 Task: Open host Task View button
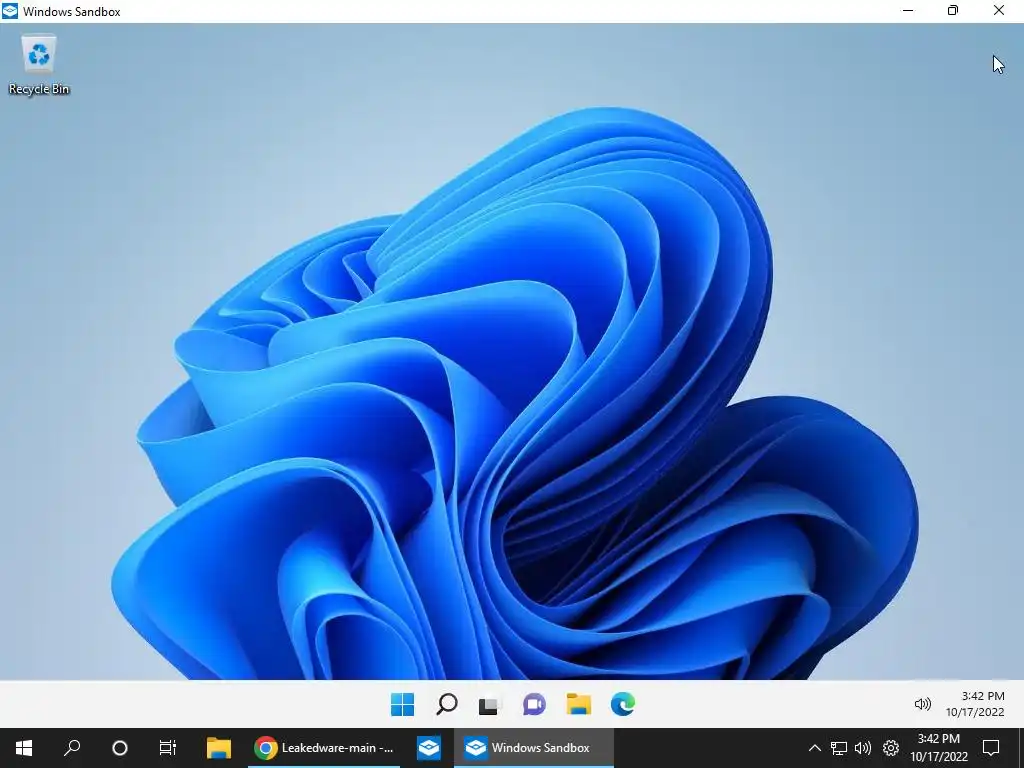[168, 748]
